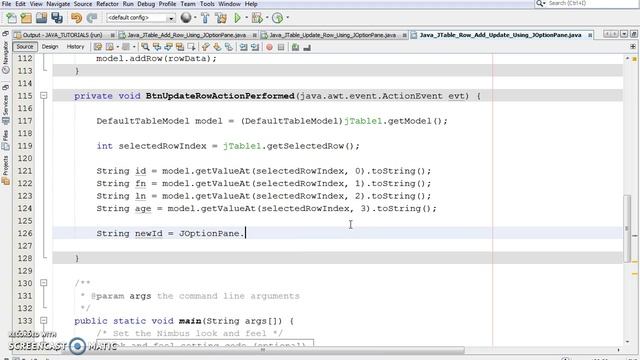Maximize the editor window icon
Image resolution: width=640 pixels, height=360 pixels.
click(634, 34)
